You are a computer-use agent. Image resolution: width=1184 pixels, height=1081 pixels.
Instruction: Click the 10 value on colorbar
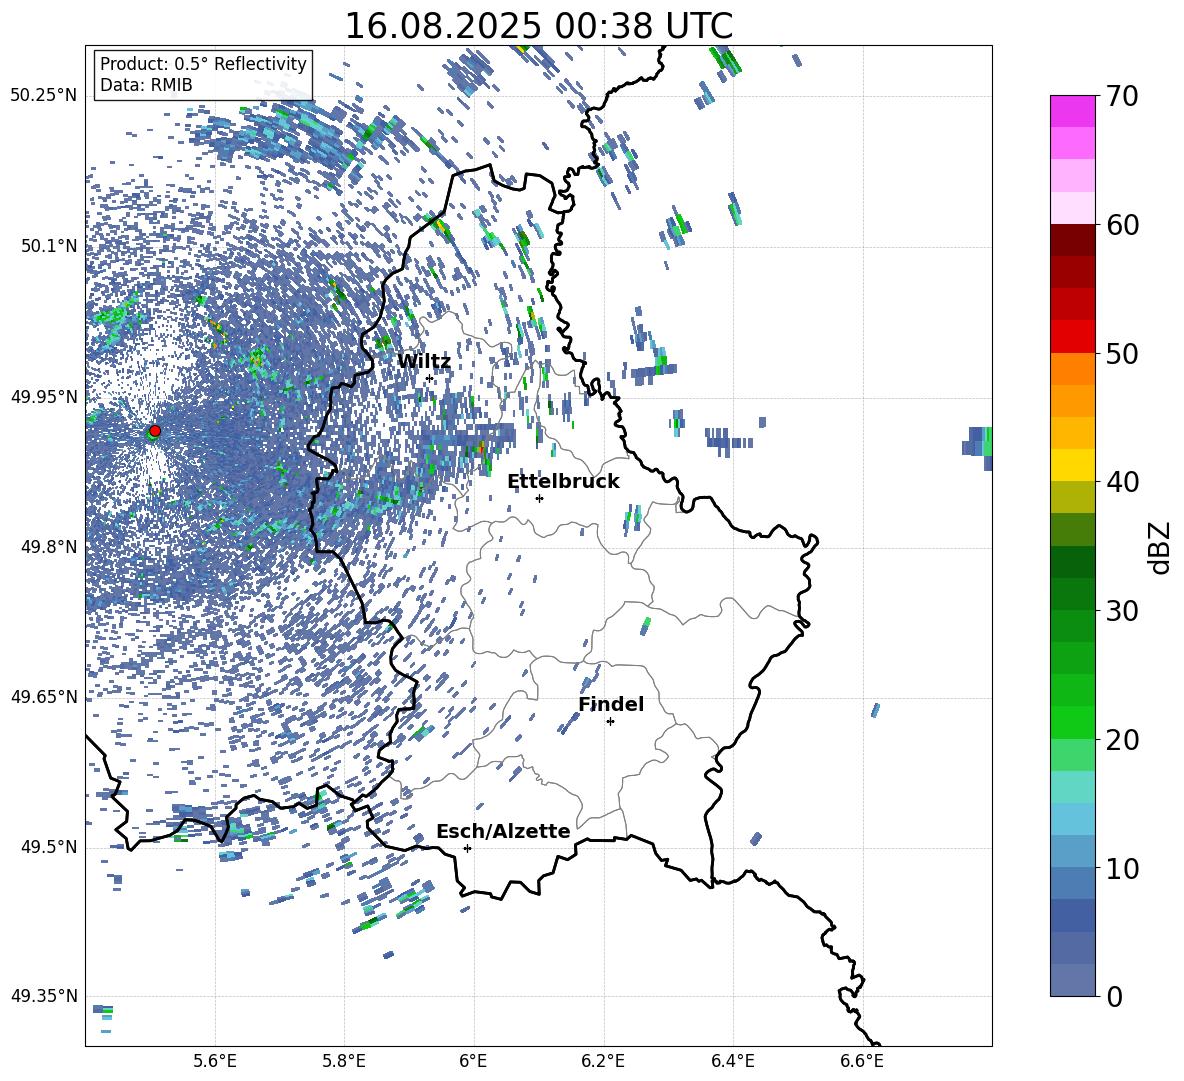tap(1122, 868)
